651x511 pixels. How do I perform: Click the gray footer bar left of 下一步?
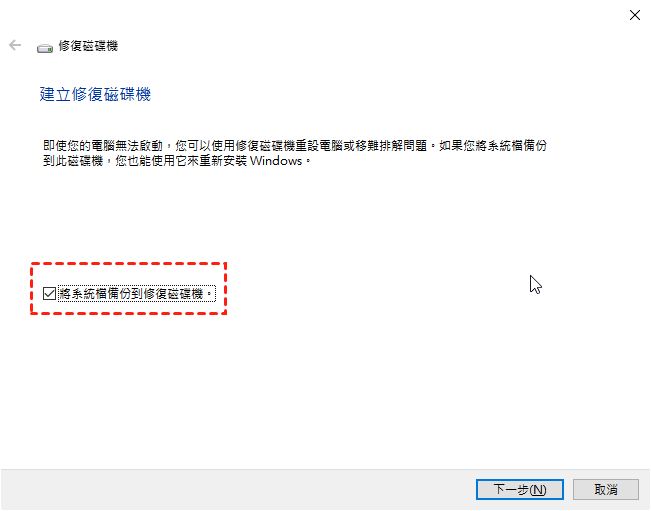click(238, 490)
